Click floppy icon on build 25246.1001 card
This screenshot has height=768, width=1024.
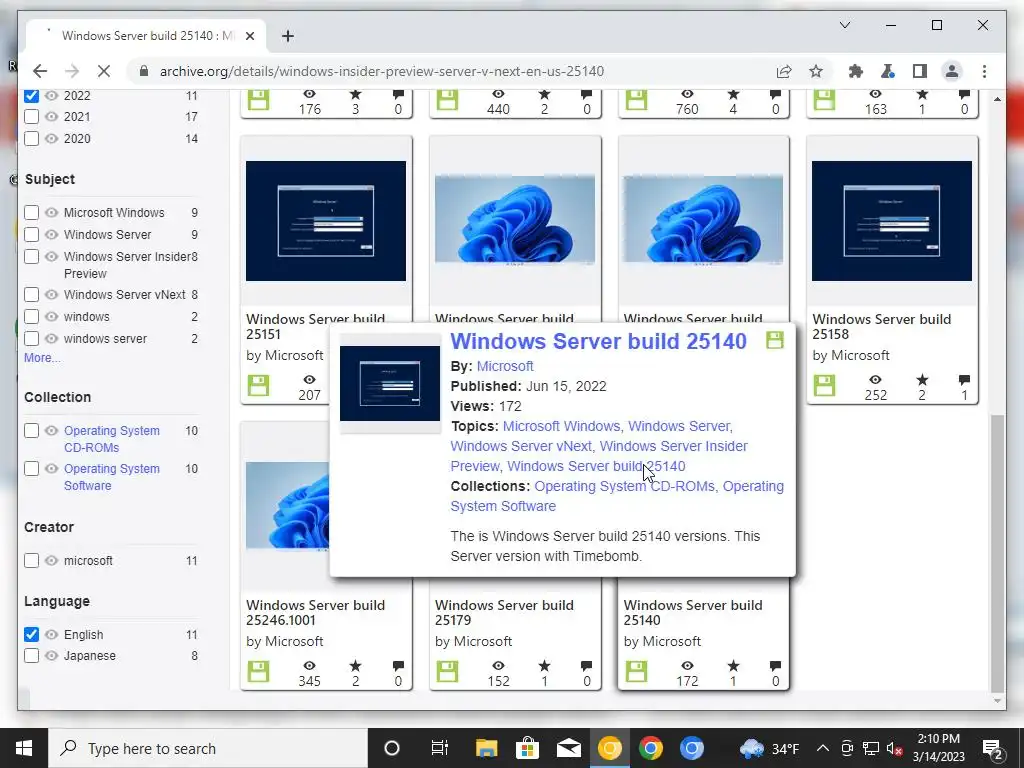pos(259,671)
